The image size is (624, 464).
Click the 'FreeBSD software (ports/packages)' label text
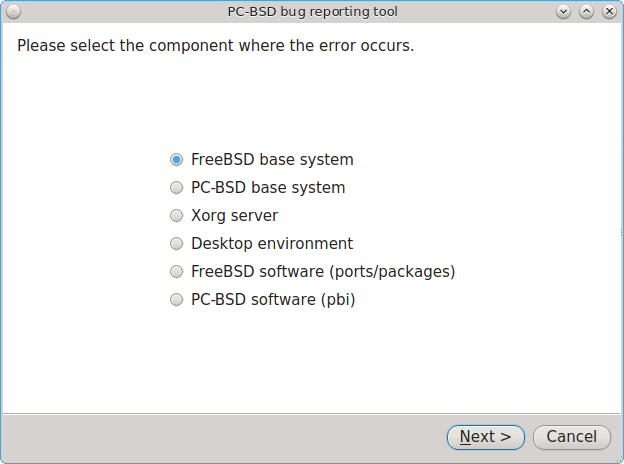(323, 272)
